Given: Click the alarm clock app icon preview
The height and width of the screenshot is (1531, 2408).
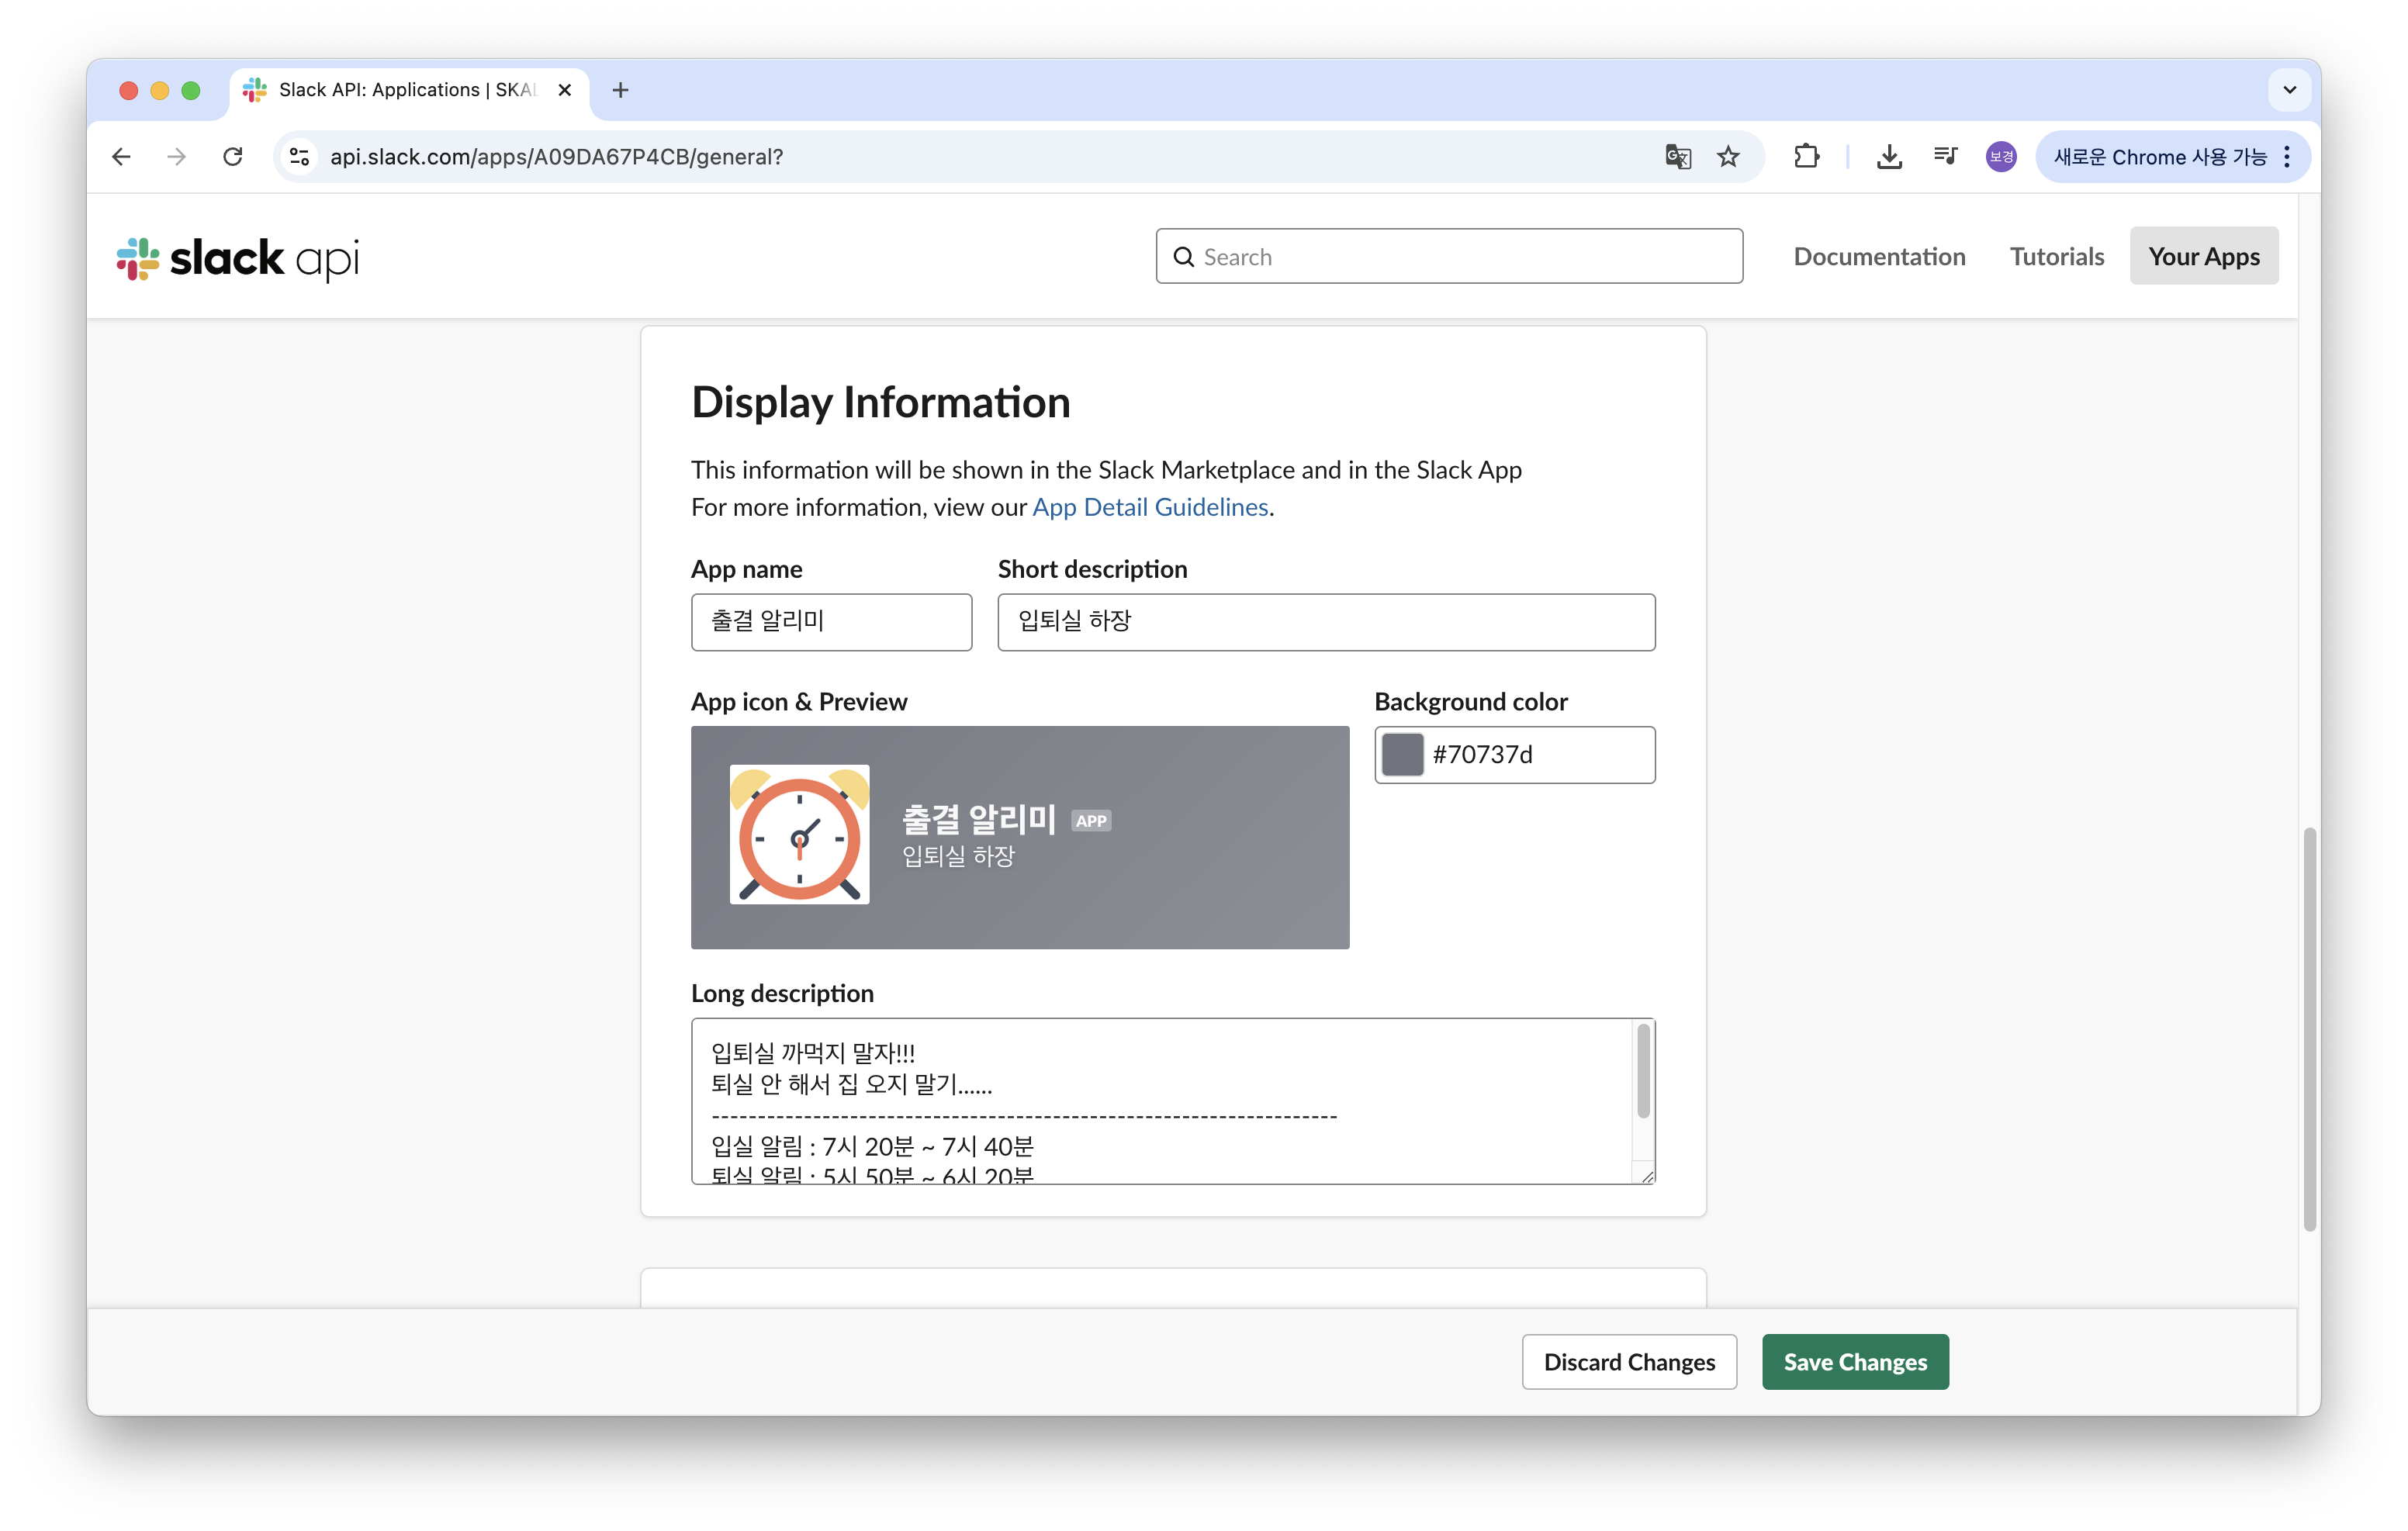Looking at the screenshot, I should click(799, 834).
